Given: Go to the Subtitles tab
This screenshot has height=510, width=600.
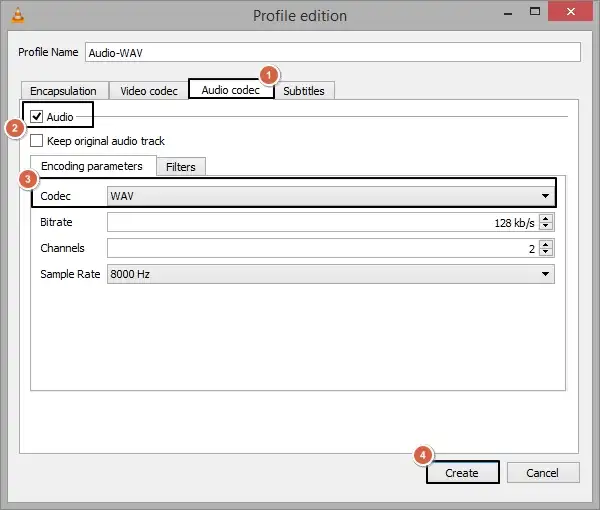Looking at the screenshot, I should 304,91.
